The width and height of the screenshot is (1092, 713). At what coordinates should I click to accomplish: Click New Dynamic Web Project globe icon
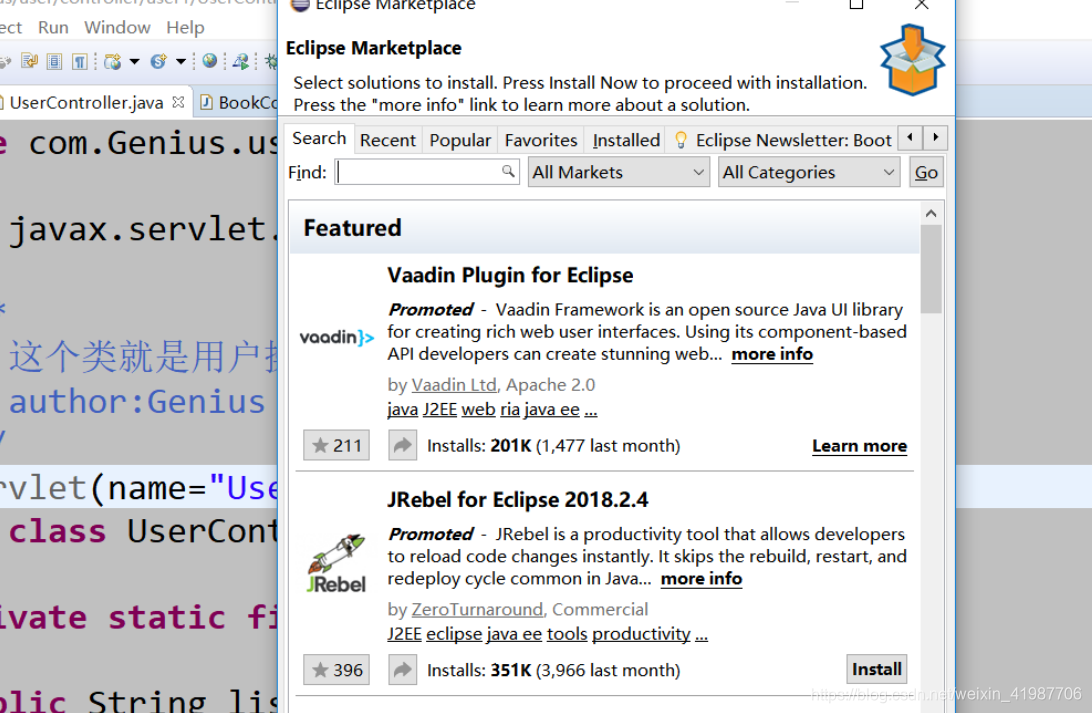pos(112,61)
